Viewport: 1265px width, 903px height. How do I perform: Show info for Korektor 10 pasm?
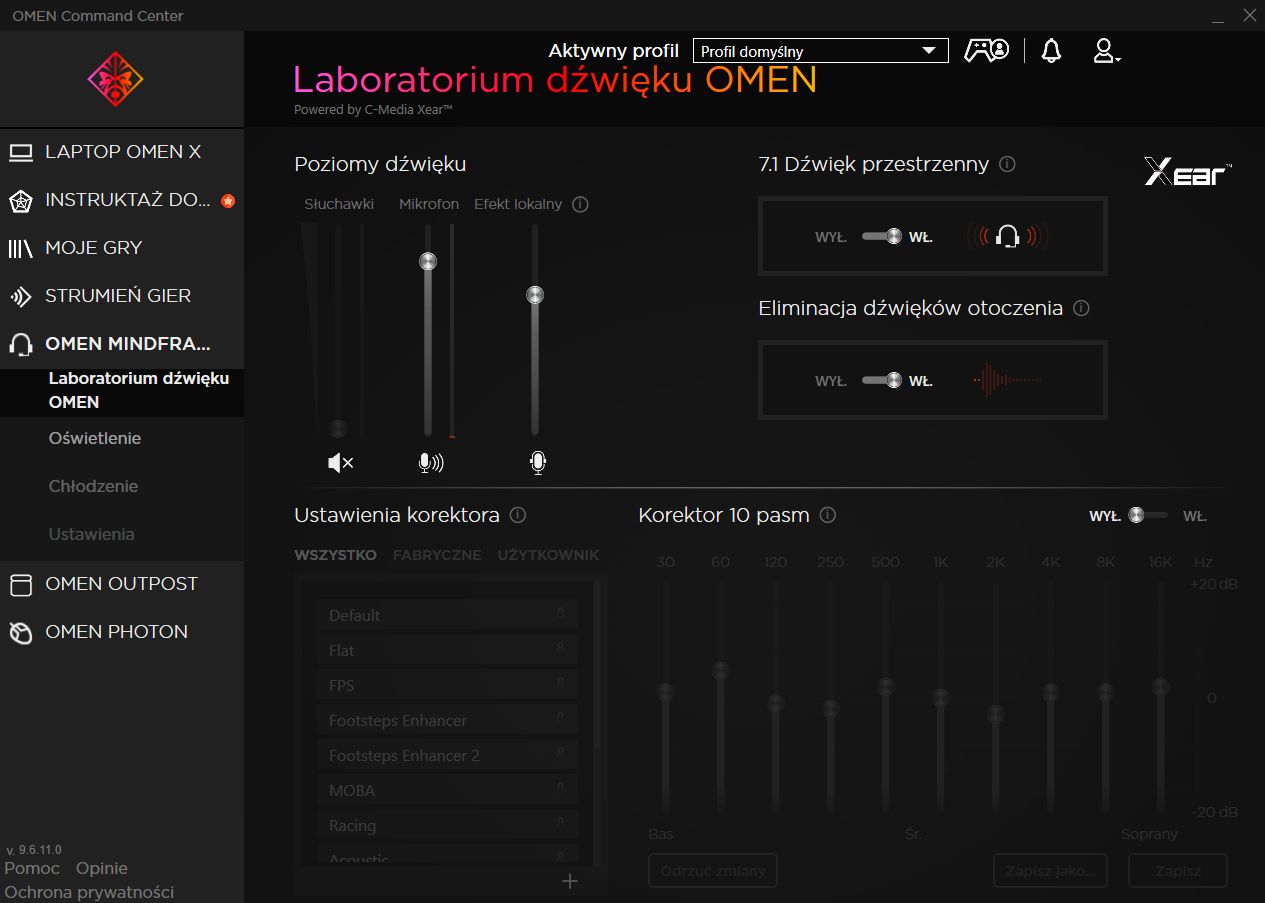(827, 515)
